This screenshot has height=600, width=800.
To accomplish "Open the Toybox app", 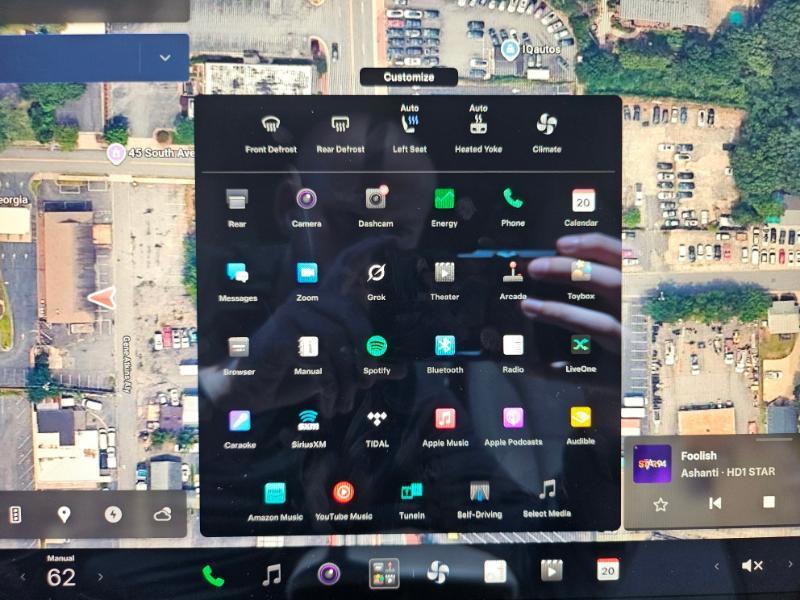I will tap(581, 280).
